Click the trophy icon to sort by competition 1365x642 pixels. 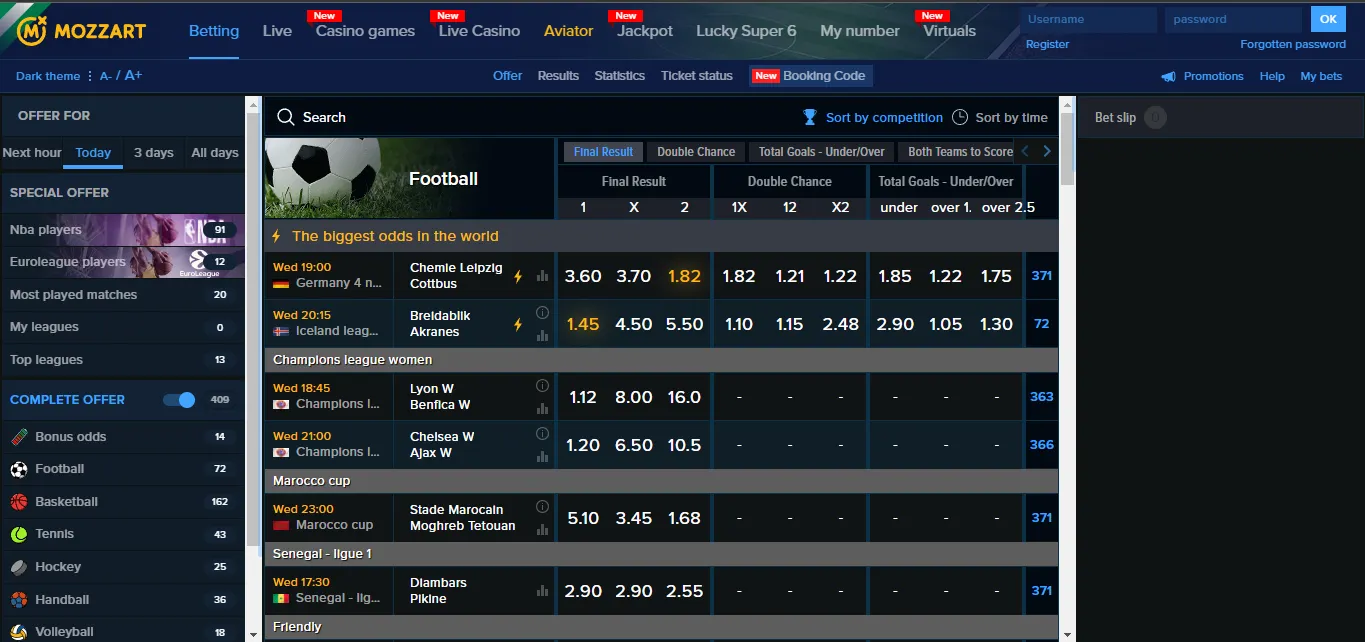[x=809, y=117]
